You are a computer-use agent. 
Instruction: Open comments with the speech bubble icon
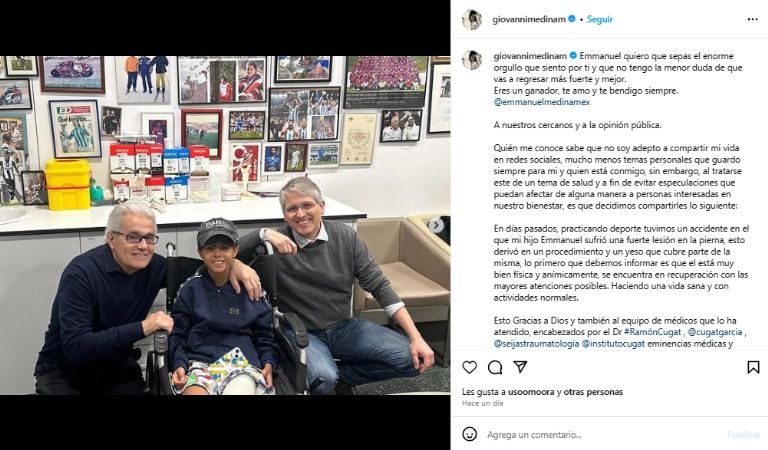tap(495, 367)
